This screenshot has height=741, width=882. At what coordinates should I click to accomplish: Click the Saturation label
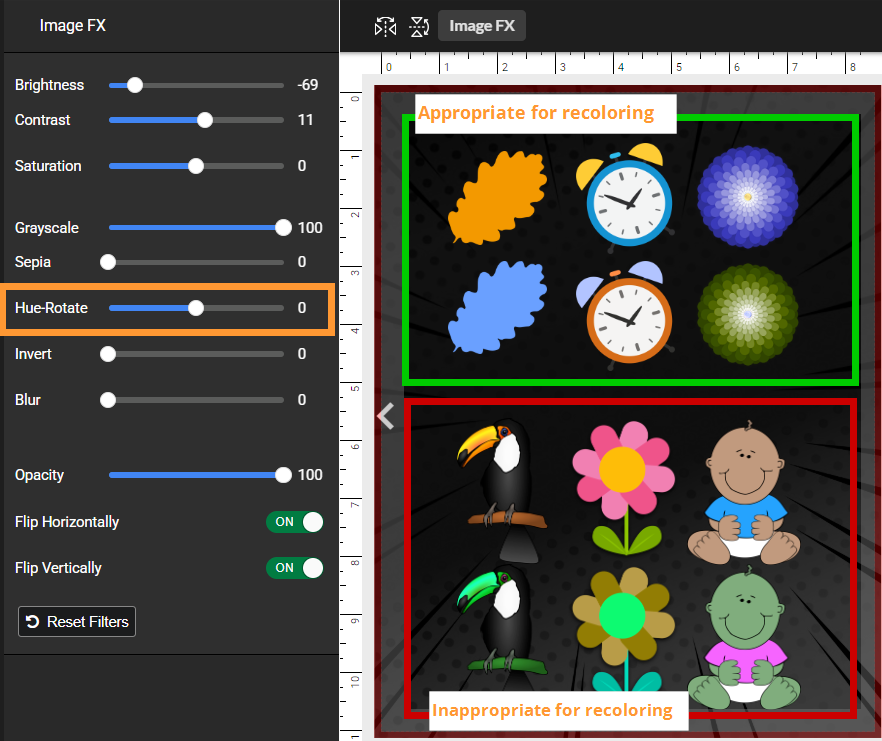48,166
